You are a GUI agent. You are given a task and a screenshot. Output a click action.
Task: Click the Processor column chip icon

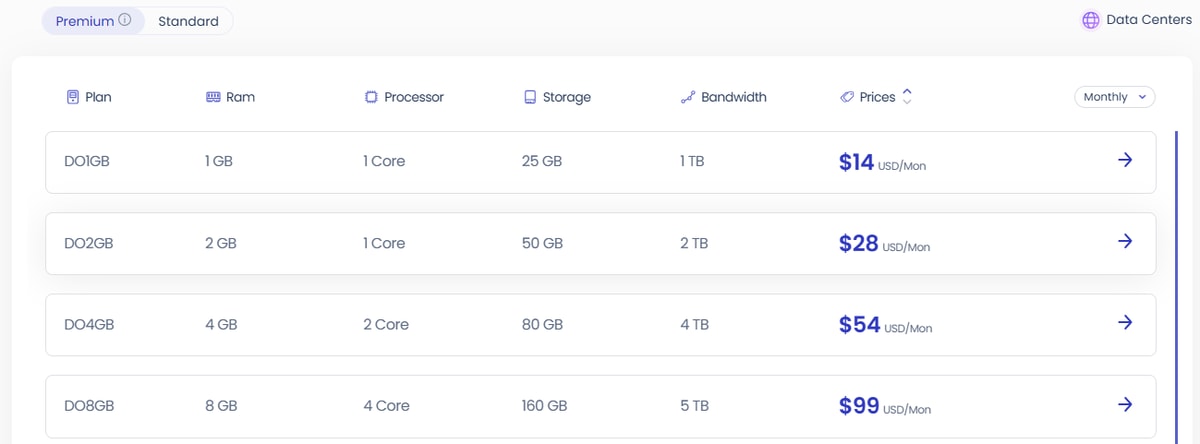(371, 97)
